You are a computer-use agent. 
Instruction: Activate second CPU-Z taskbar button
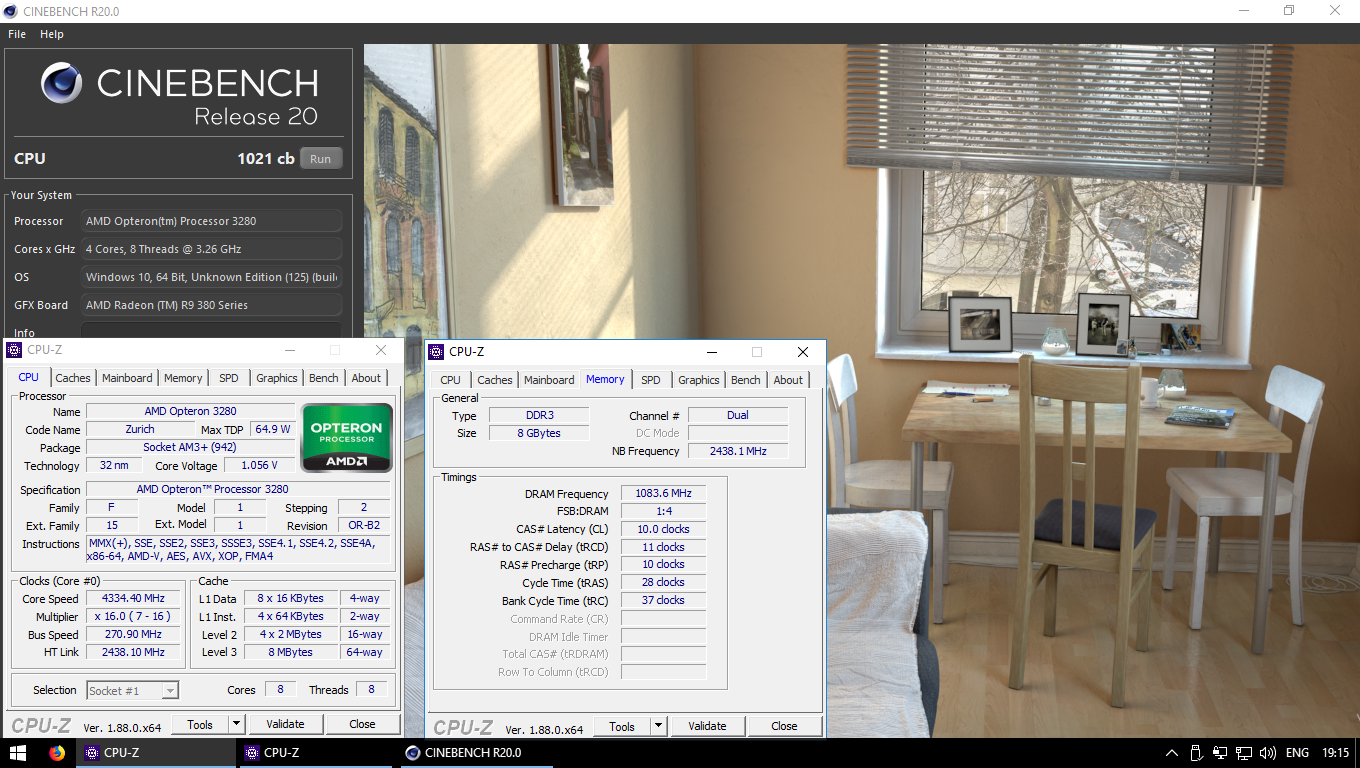tap(316, 753)
